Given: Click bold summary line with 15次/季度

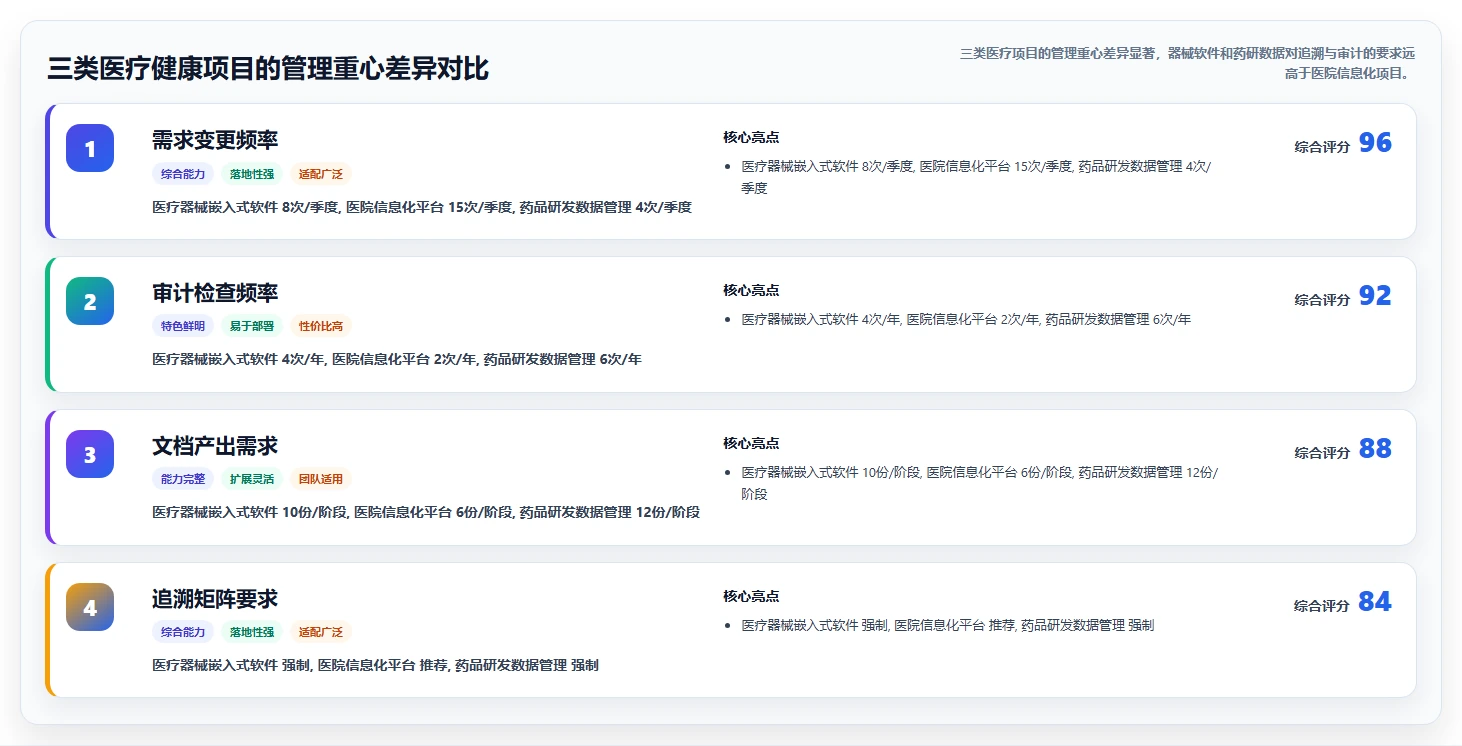Looking at the screenshot, I should [422, 207].
